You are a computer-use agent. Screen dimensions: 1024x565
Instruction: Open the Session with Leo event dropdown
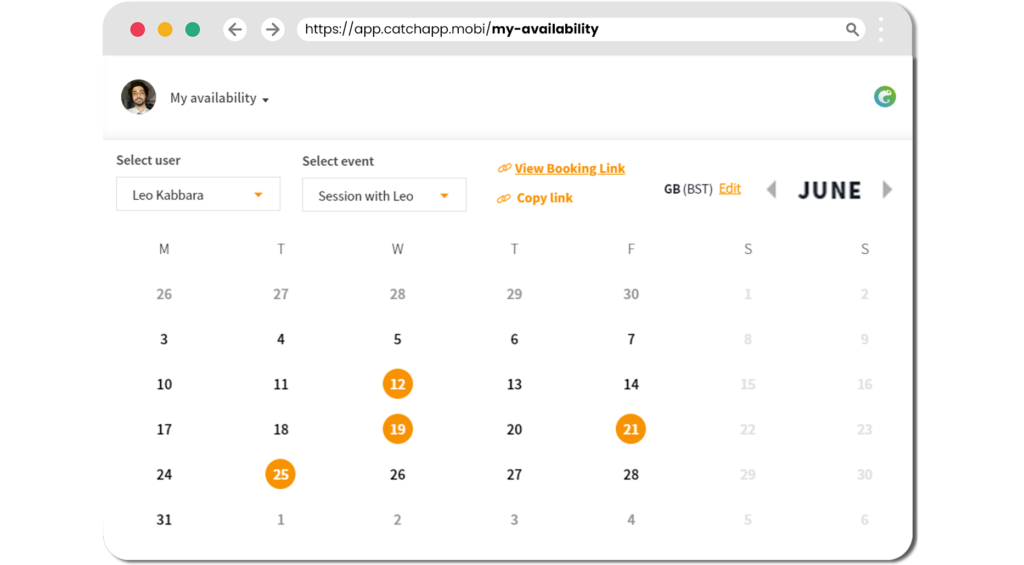click(x=384, y=195)
